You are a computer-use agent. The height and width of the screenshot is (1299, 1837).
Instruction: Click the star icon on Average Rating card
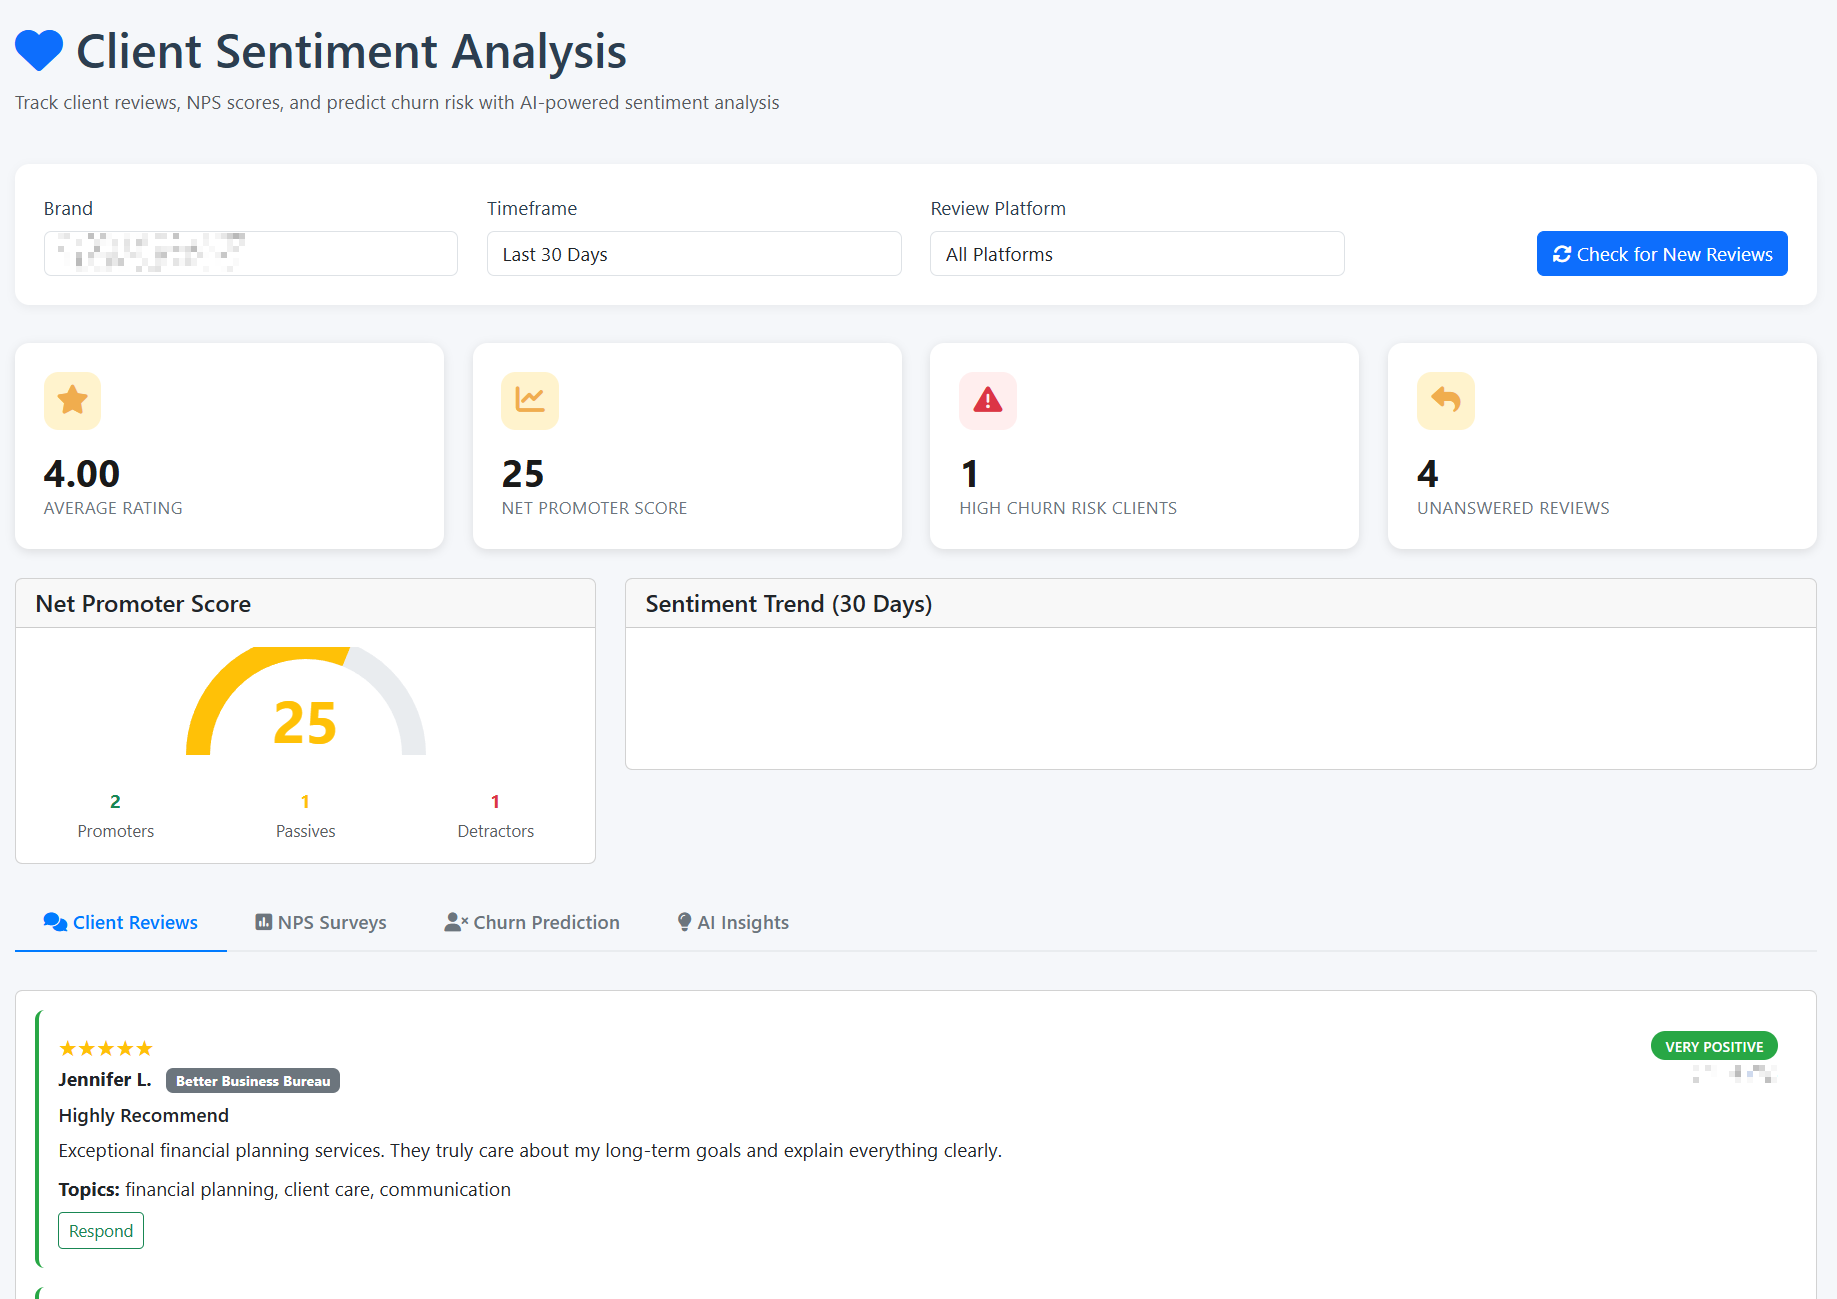(x=71, y=400)
